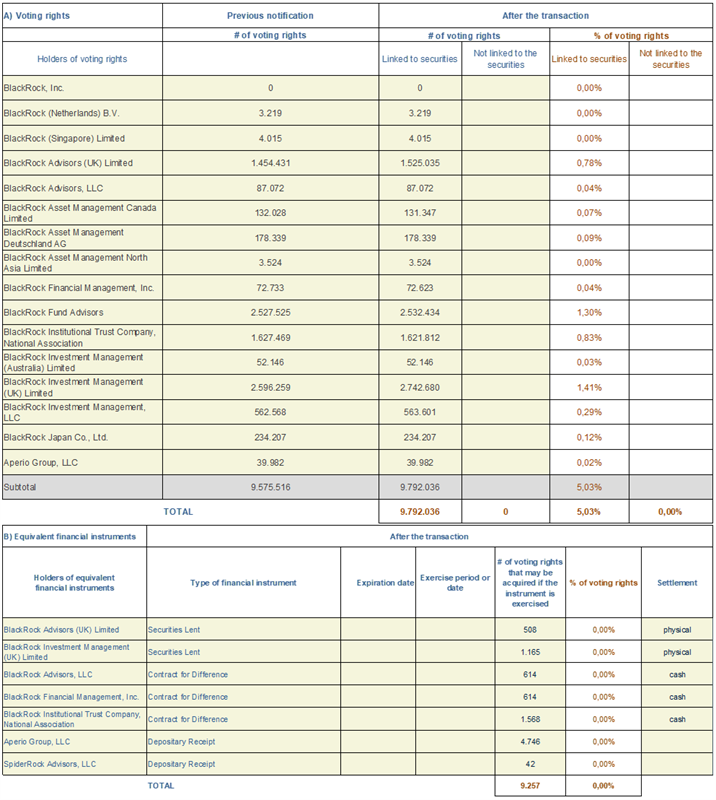Click the 0,12% percentage cell
Image resolution: width=716 pixels, height=800 pixels.
coord(589,437)
